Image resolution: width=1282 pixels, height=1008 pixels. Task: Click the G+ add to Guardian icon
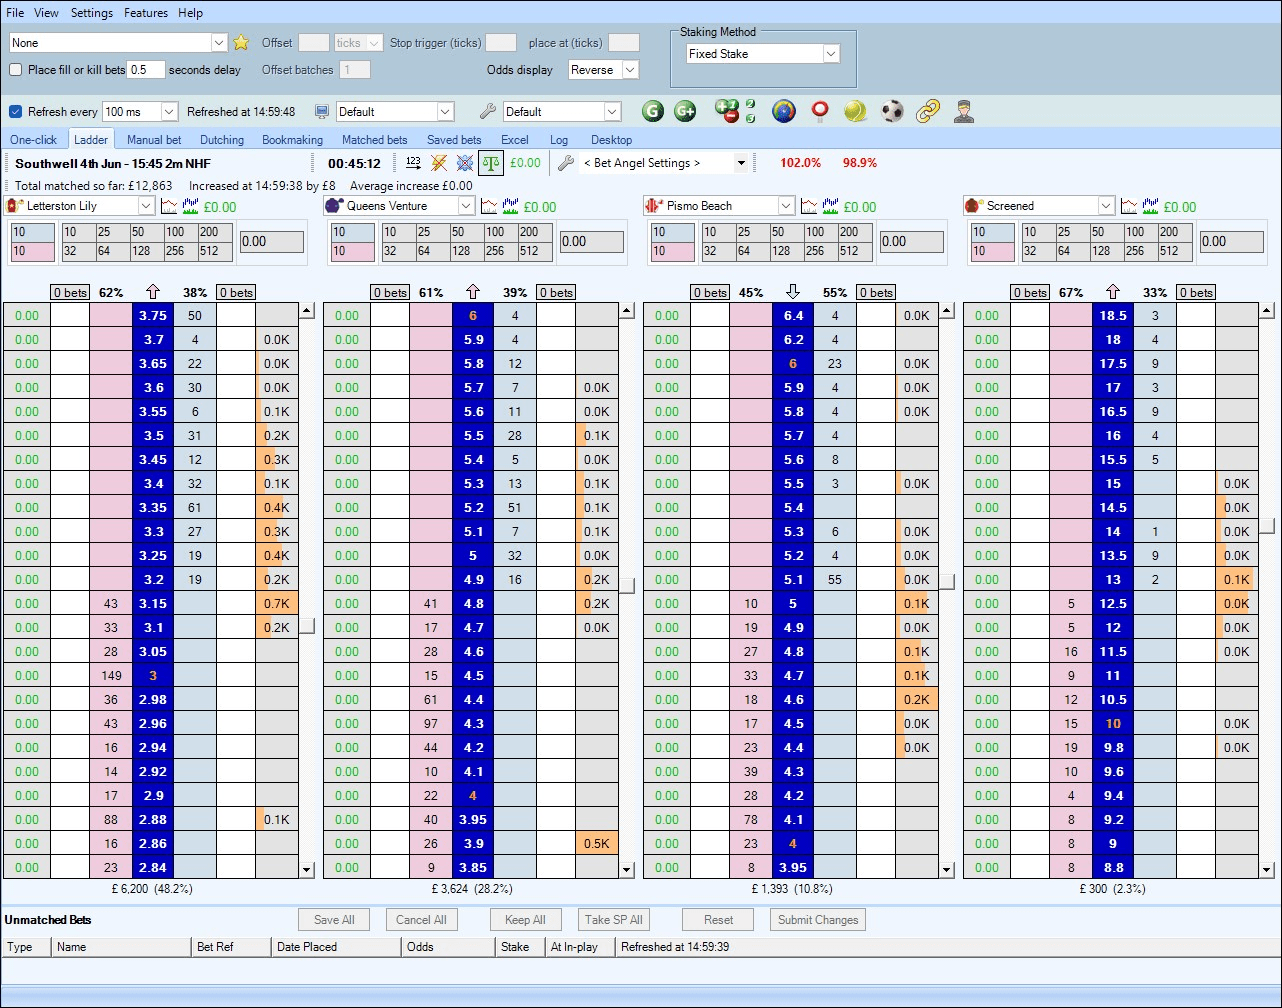point(685,112)
